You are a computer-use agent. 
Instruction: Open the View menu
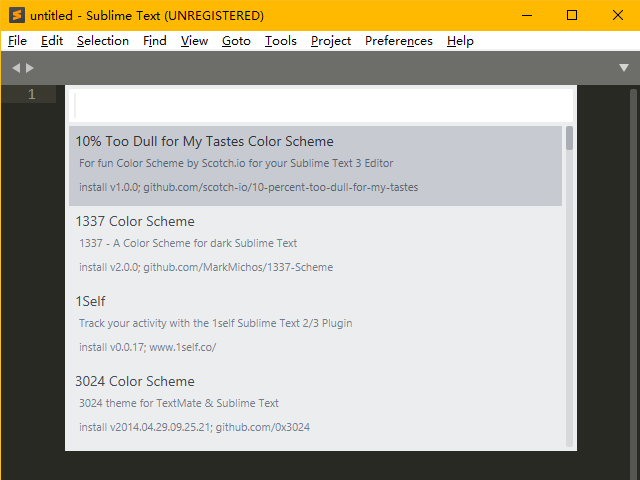point(194,41)
